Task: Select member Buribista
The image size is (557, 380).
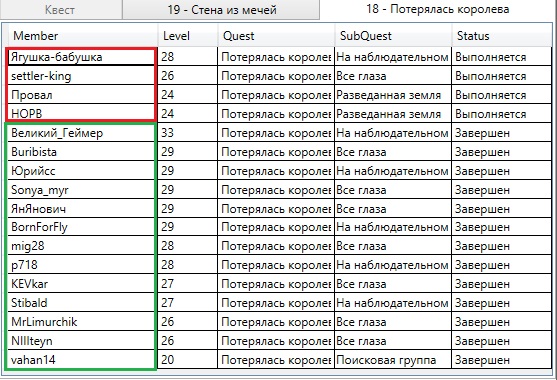Action: [x=82, y=152]
